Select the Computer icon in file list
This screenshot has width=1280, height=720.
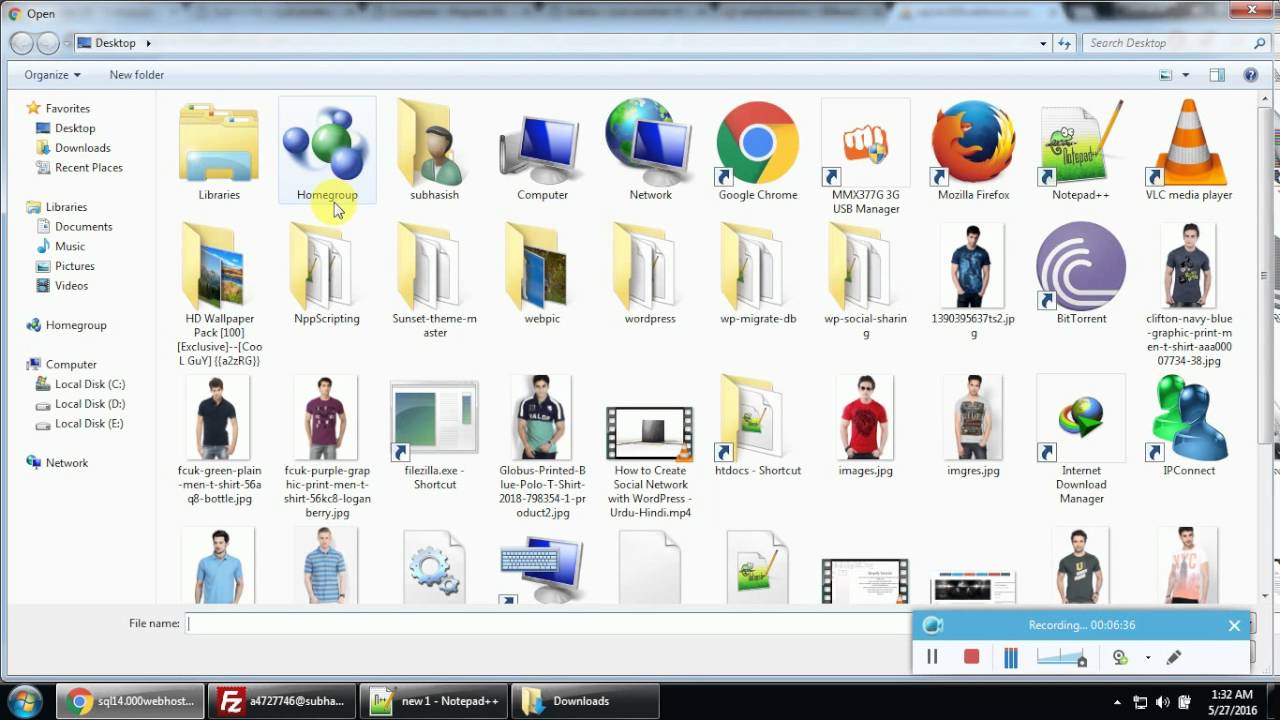[x=542, y=151]
